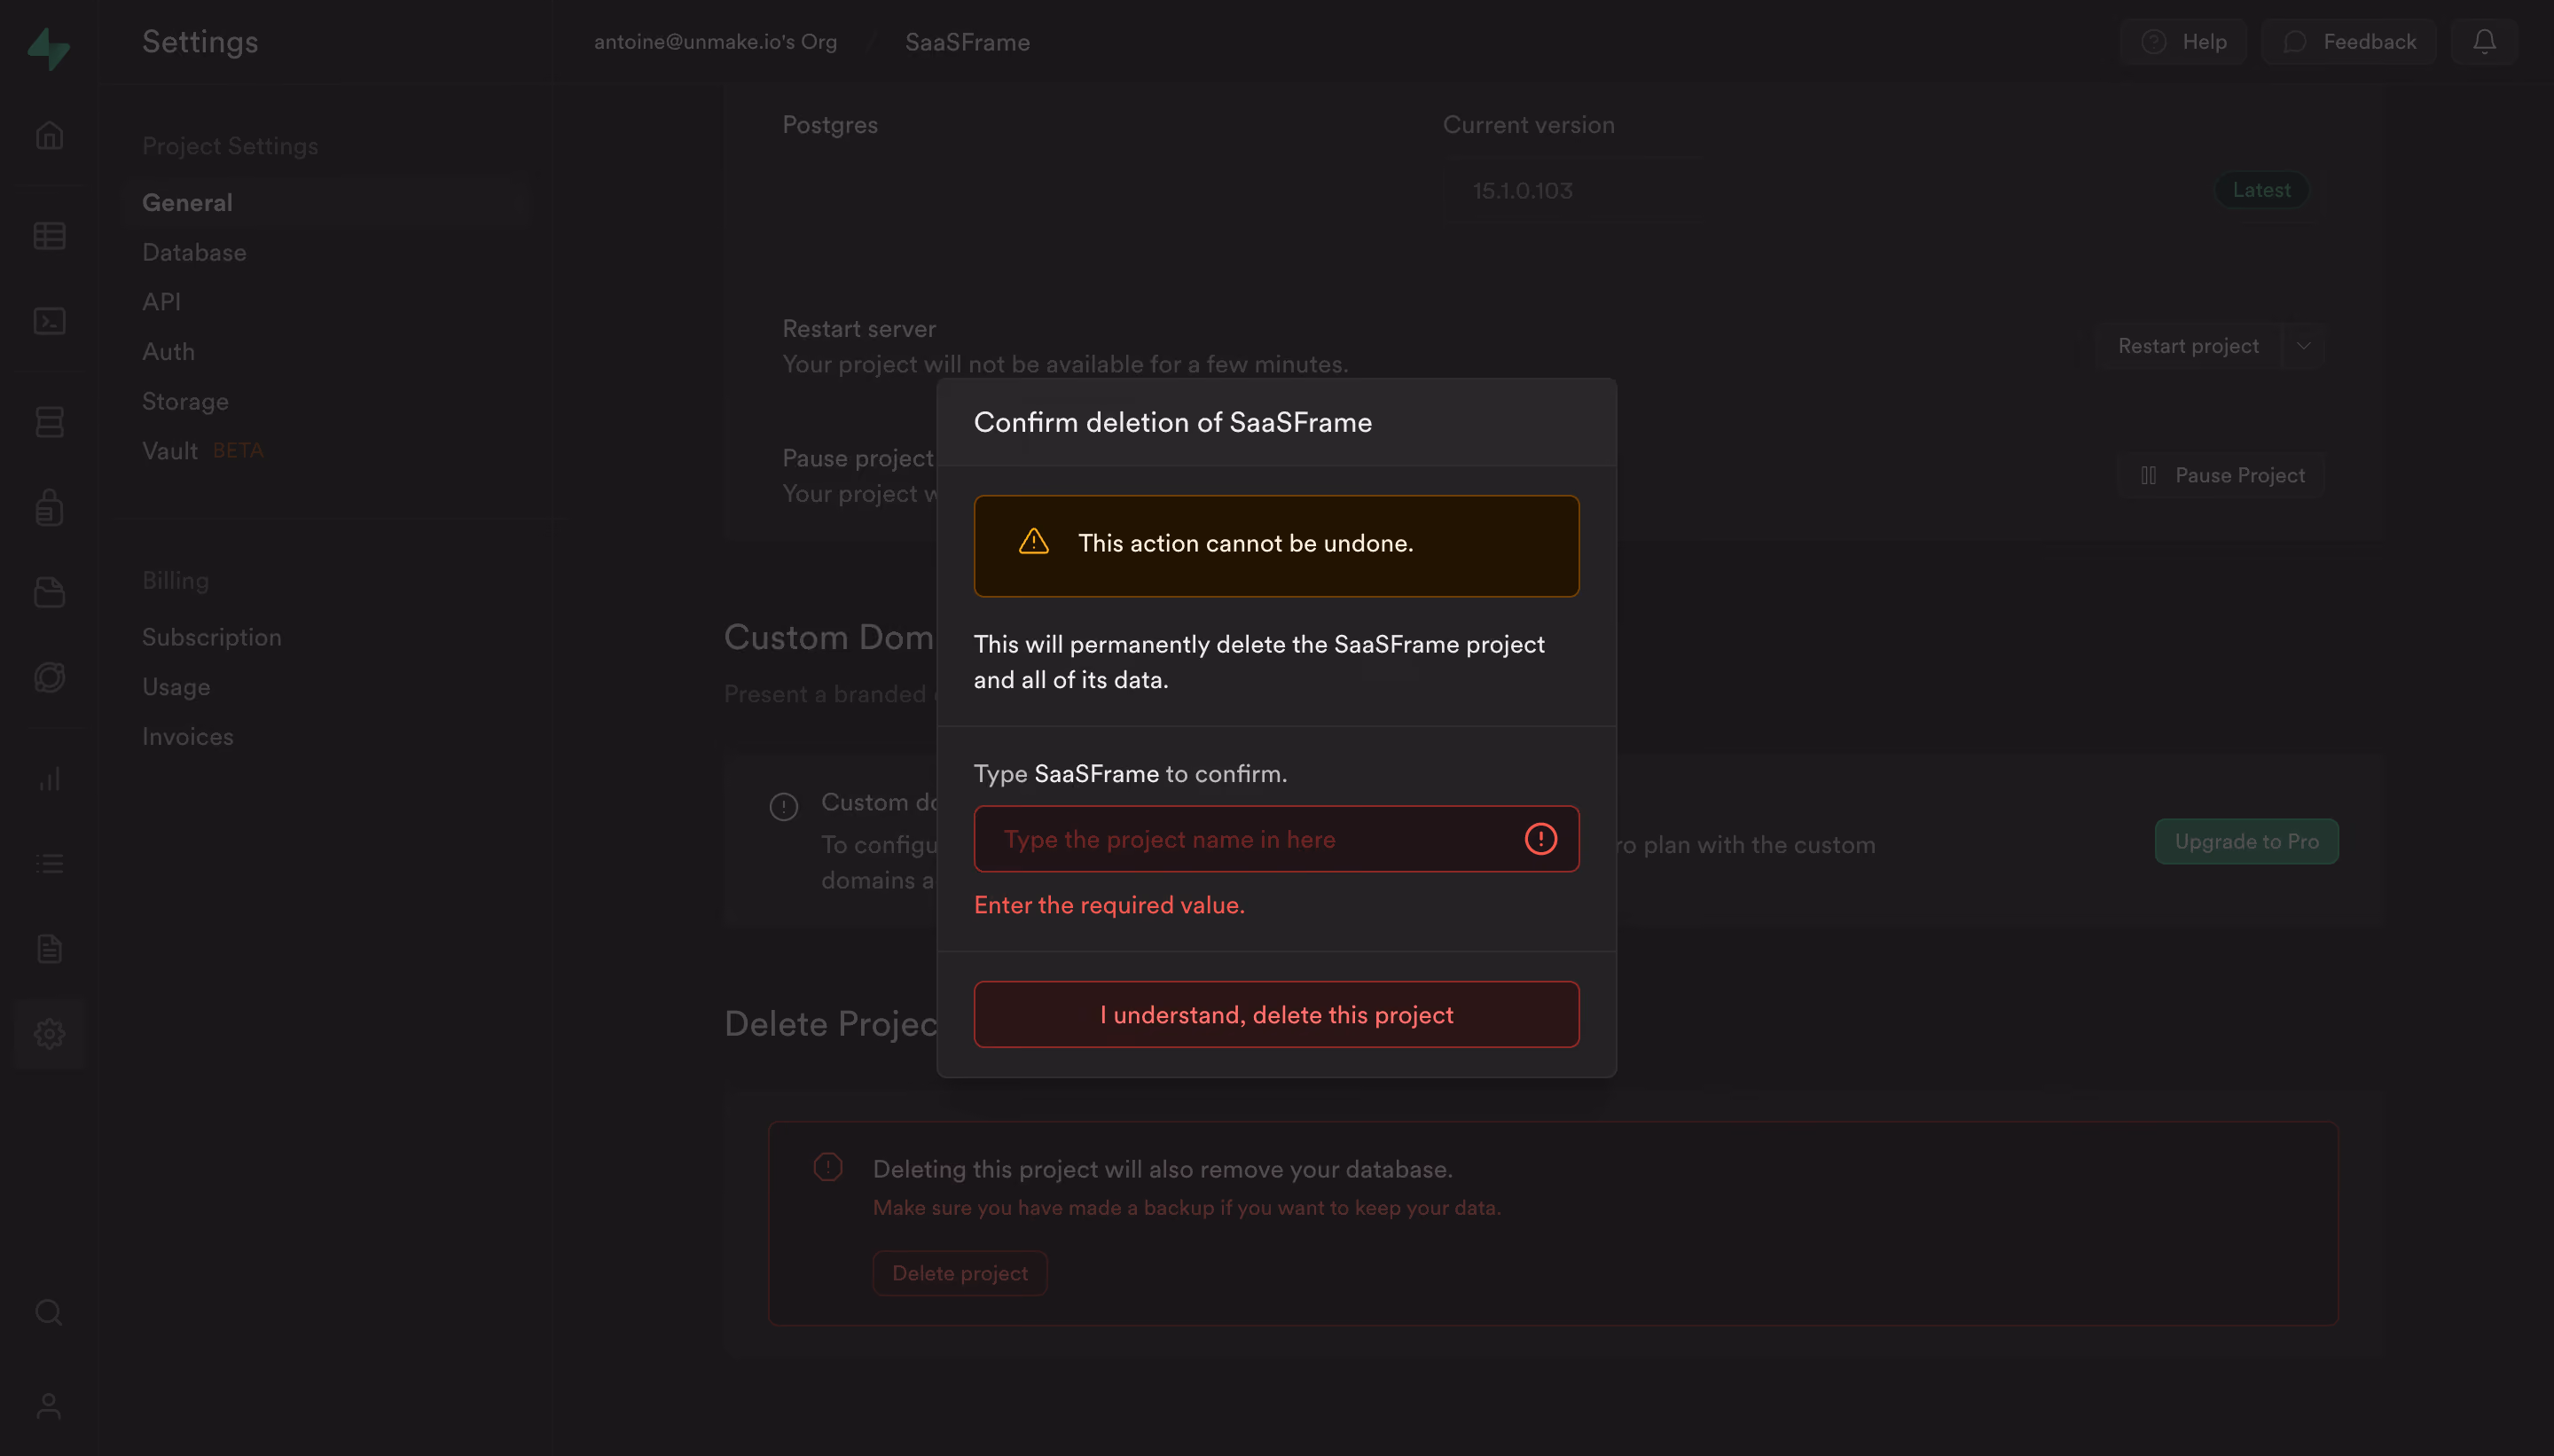Open notifications bell icon
Screen dimensions: 2554x1456
(2484, 42)
